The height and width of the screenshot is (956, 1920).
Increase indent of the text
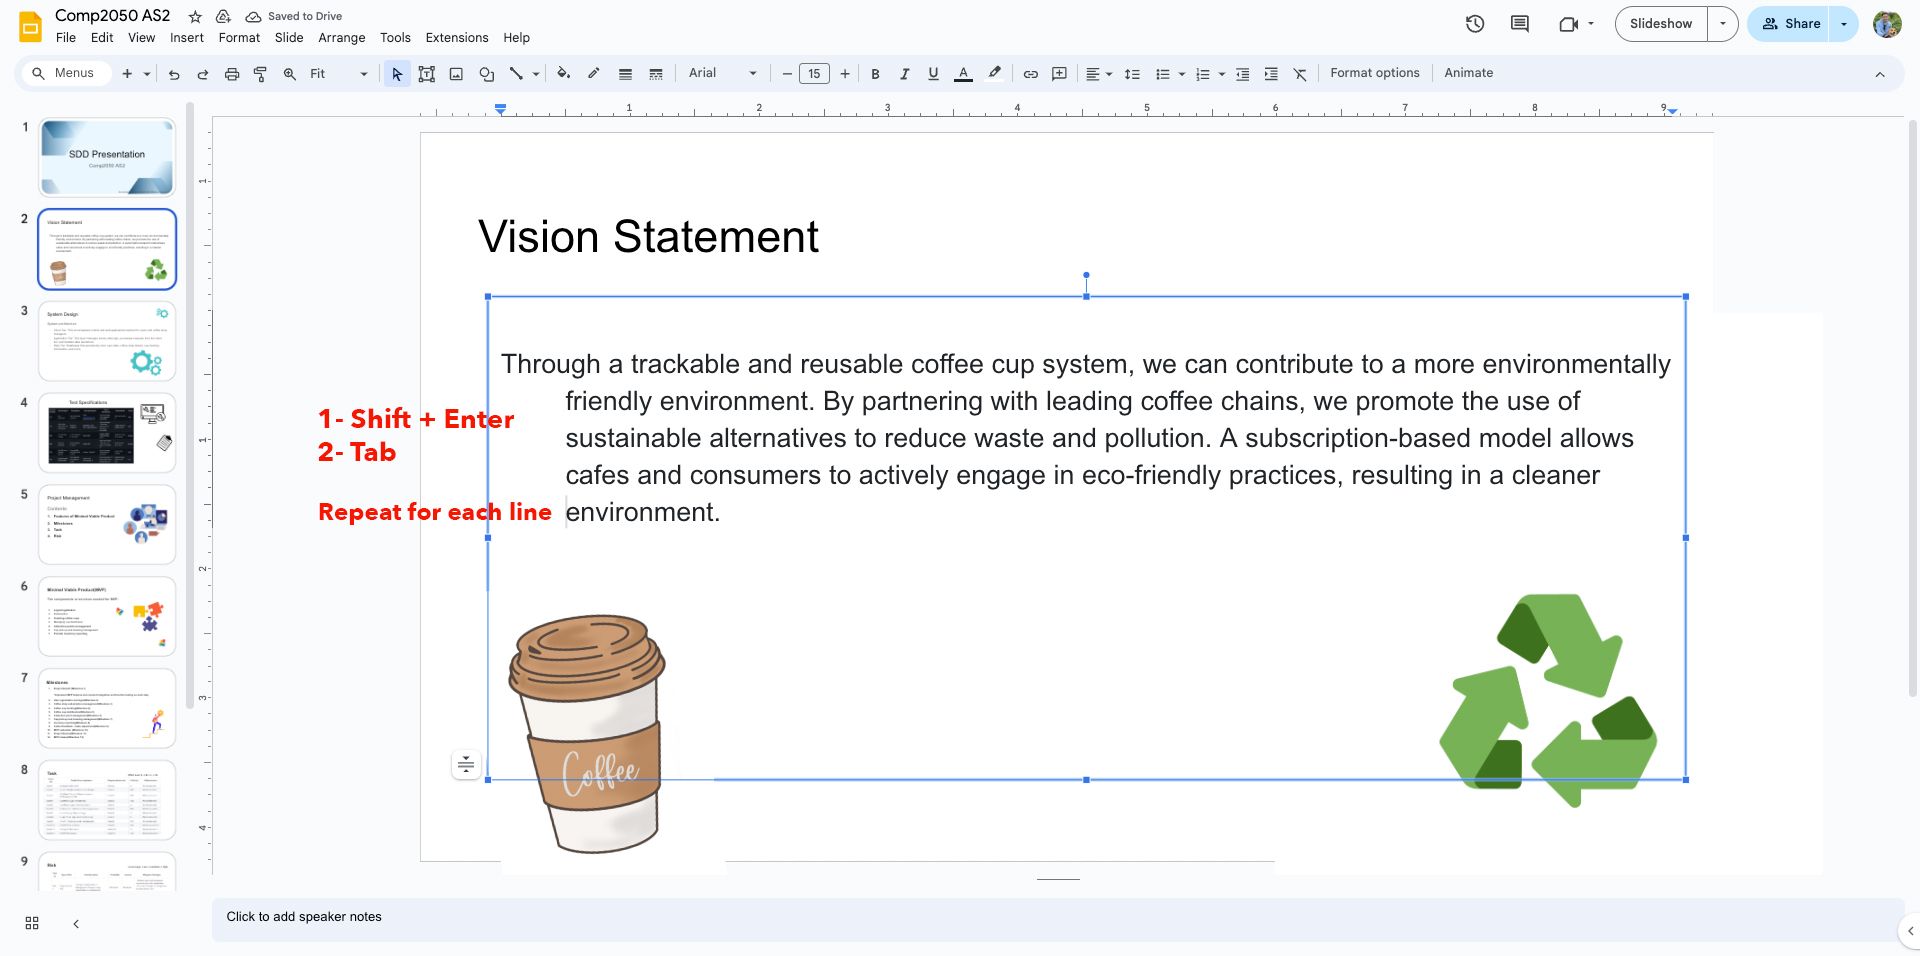point(1271,74)
